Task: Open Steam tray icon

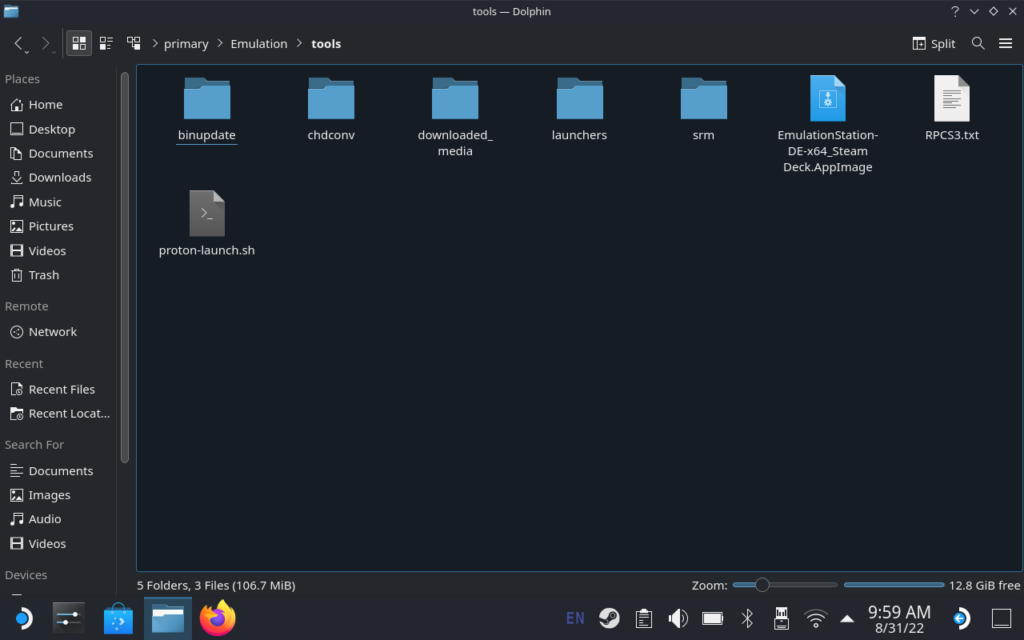Action: [x=609, y=618]
